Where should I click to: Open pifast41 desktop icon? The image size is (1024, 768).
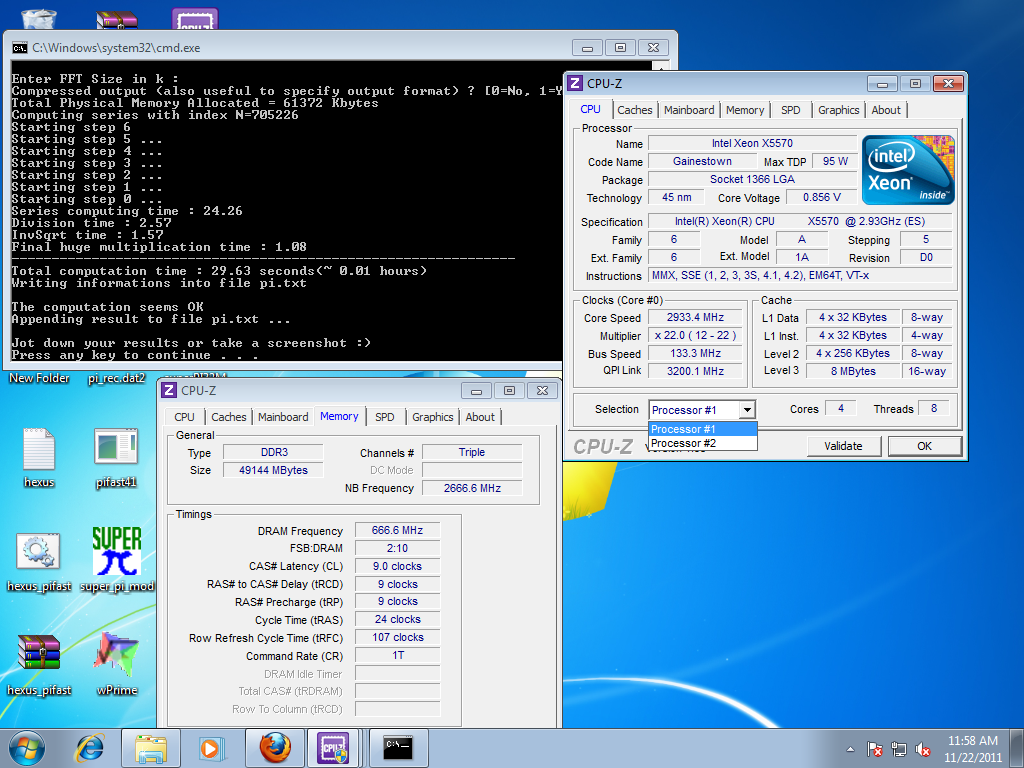116,458
